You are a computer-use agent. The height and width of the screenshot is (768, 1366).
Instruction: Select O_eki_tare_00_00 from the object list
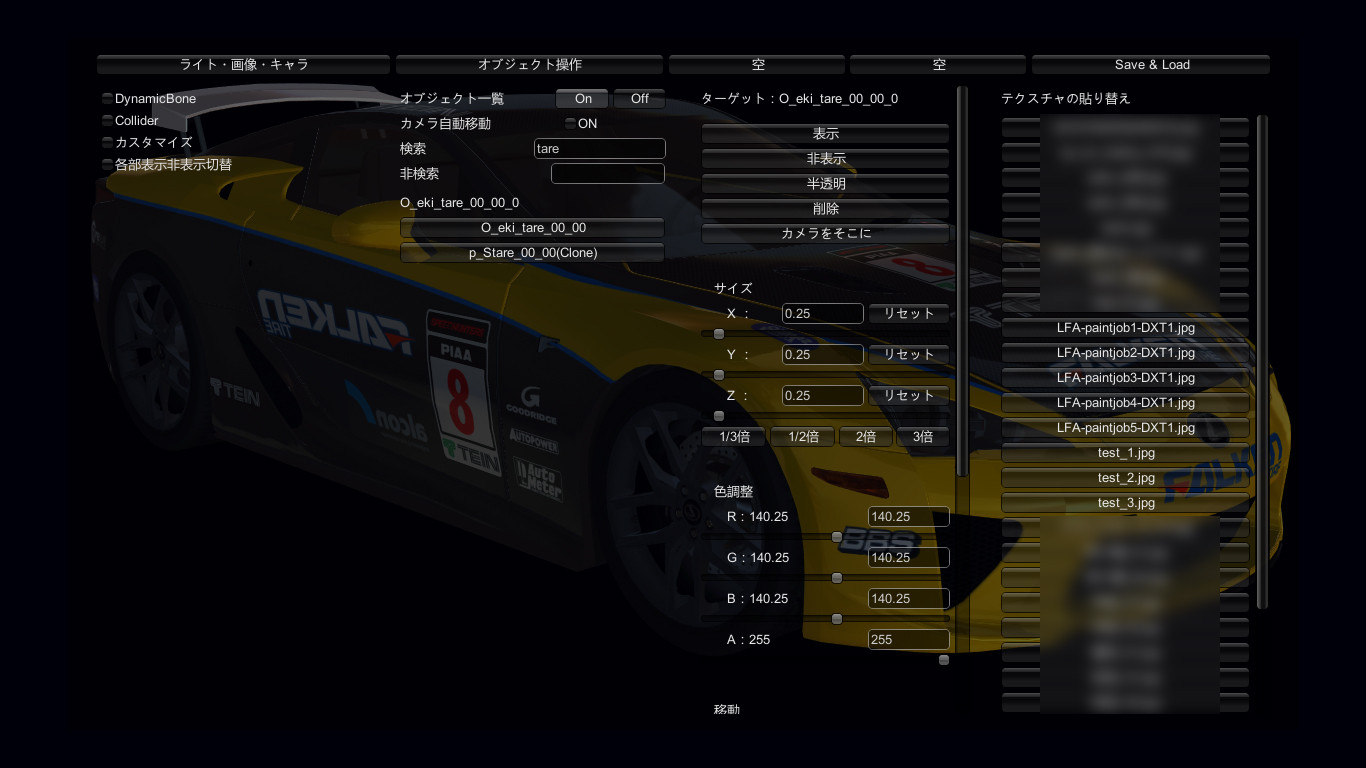tap(532, 228)
